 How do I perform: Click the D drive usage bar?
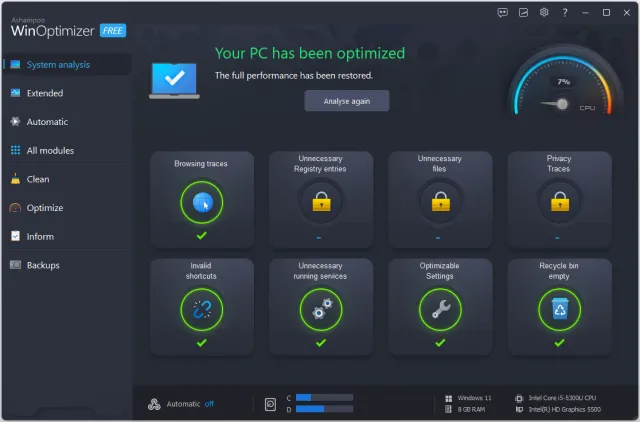click(324, 409)
